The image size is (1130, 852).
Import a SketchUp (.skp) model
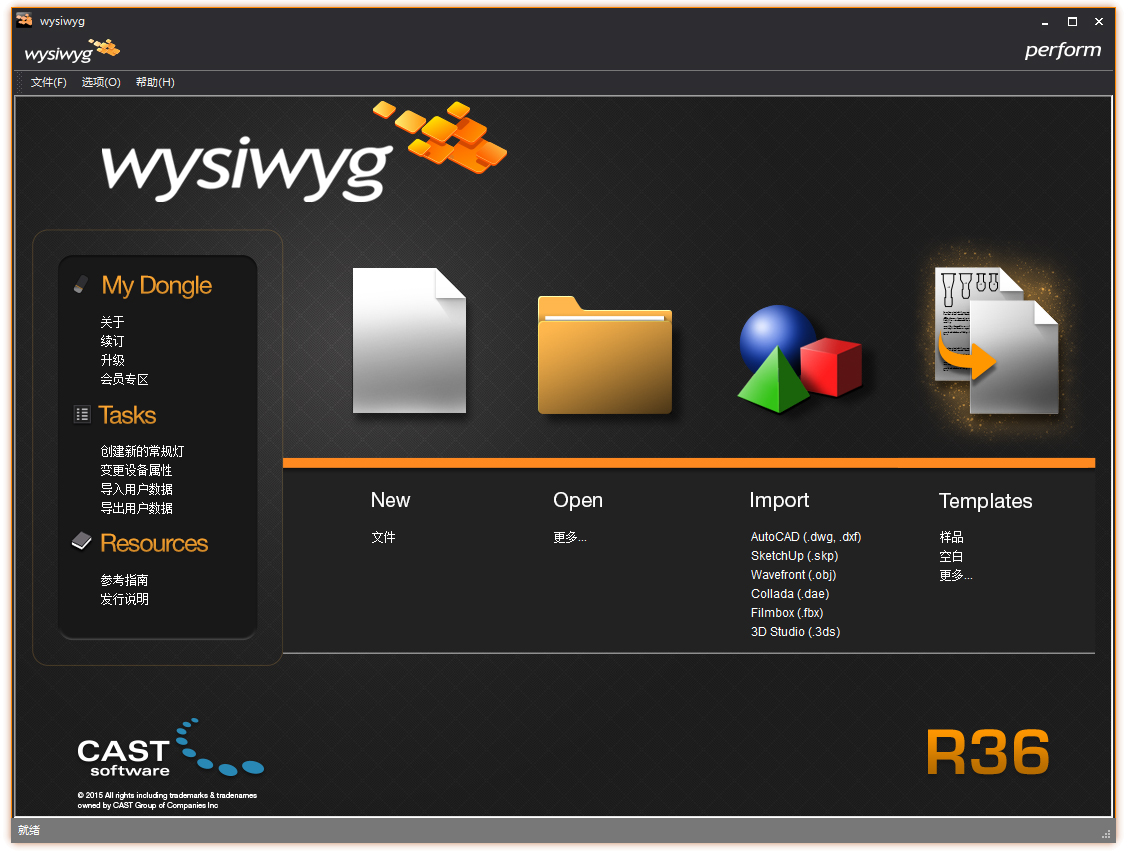pos(794,556)
